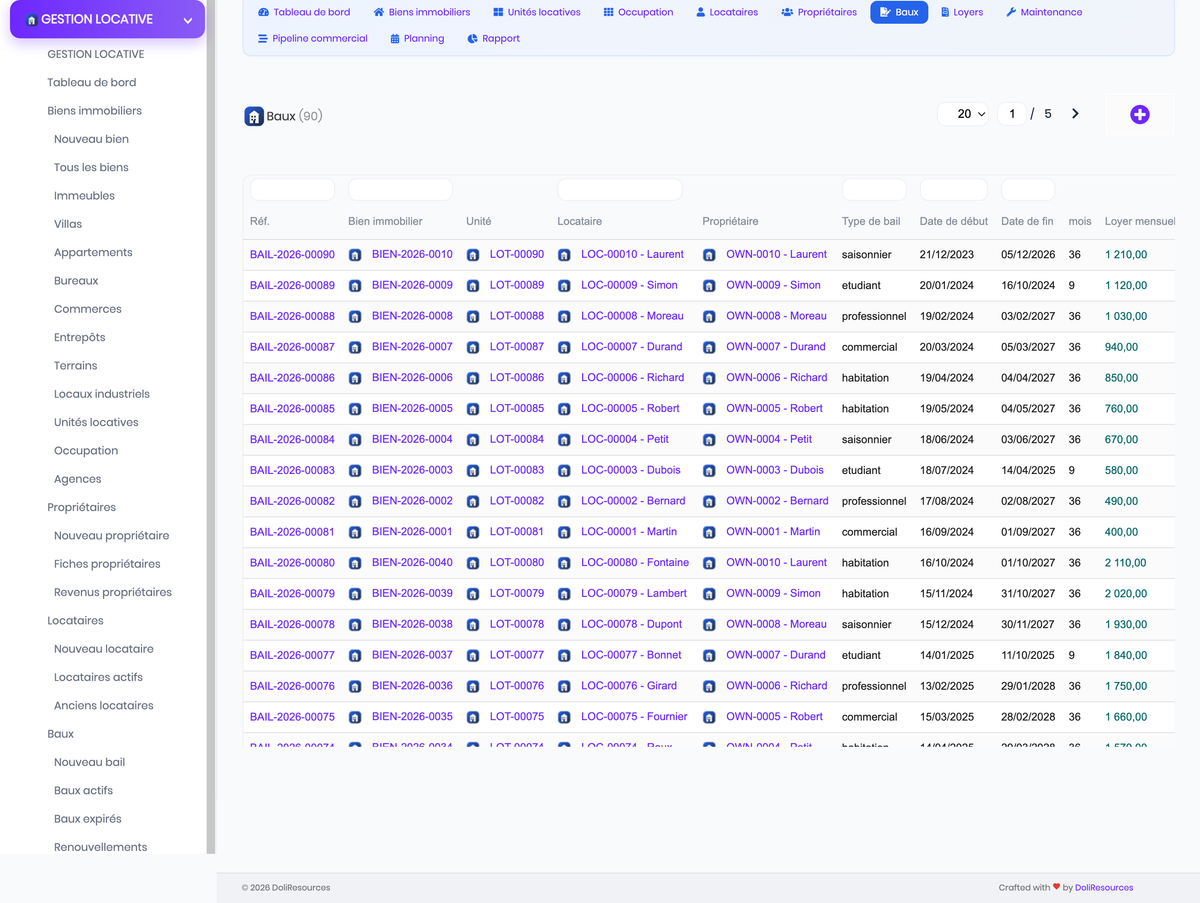Click the property icon beside BIEN-2026-0040

(x=355, y=563)
